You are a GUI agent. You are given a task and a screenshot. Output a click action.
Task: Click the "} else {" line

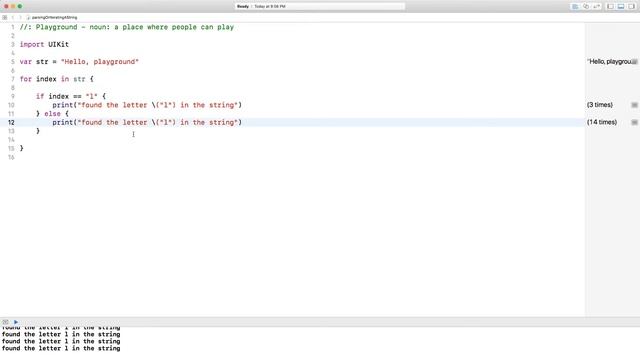coord(52,114)
